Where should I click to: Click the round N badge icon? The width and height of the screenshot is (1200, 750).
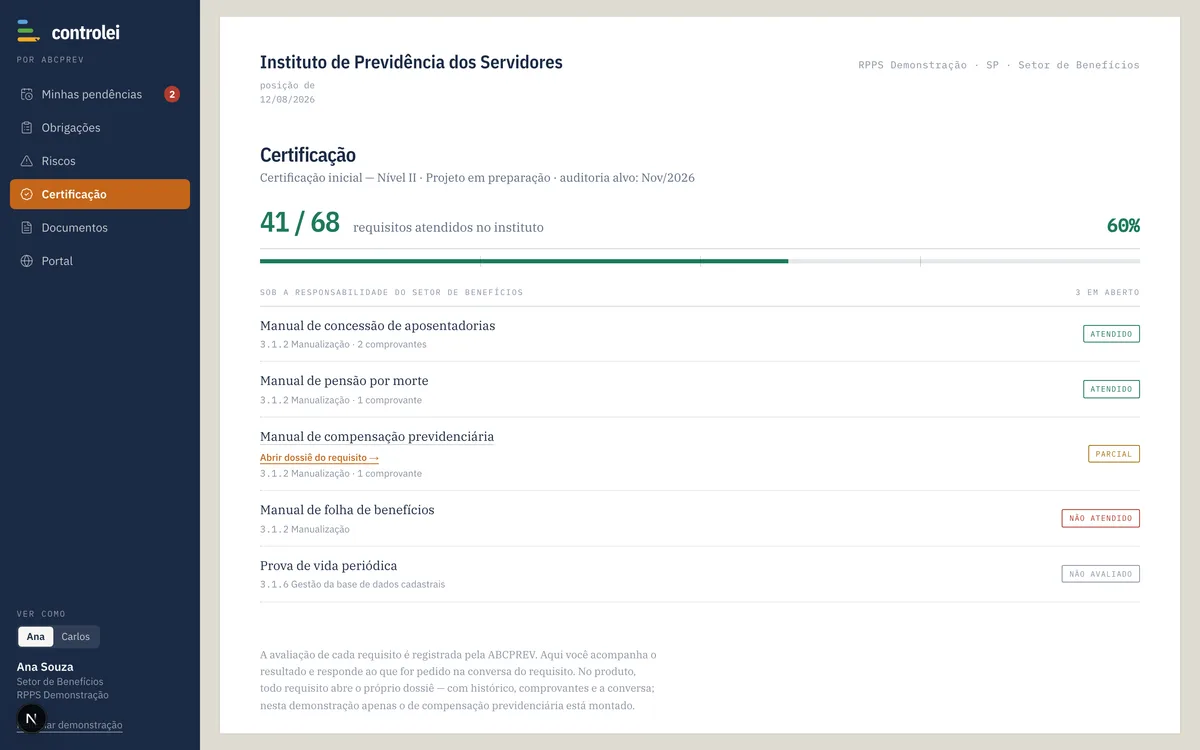click(x=31, y=718)
